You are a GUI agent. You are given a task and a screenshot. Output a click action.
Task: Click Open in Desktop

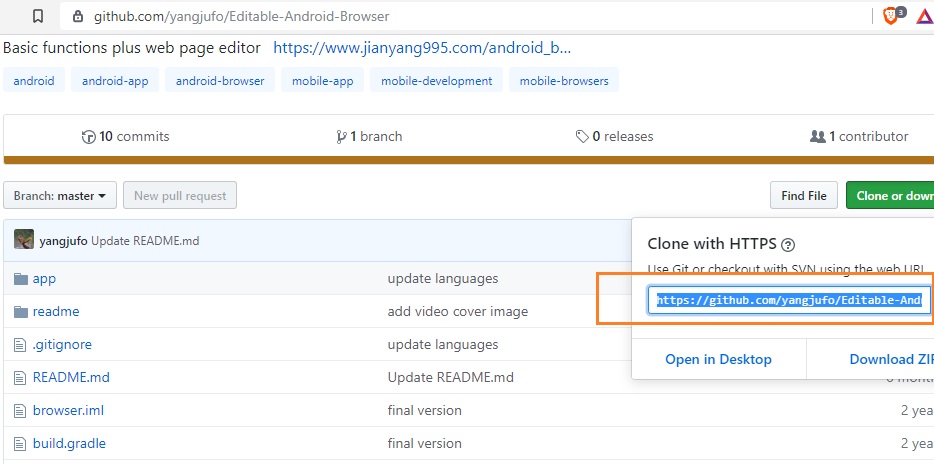718,359
